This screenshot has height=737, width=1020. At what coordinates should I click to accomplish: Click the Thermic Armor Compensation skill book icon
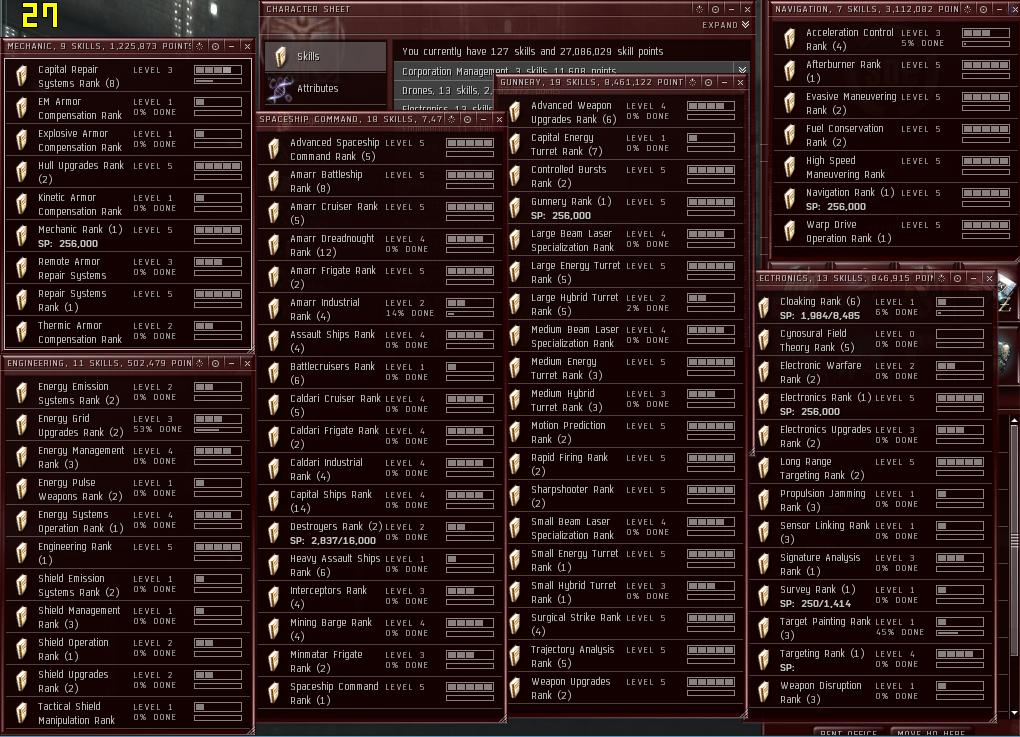22,332
